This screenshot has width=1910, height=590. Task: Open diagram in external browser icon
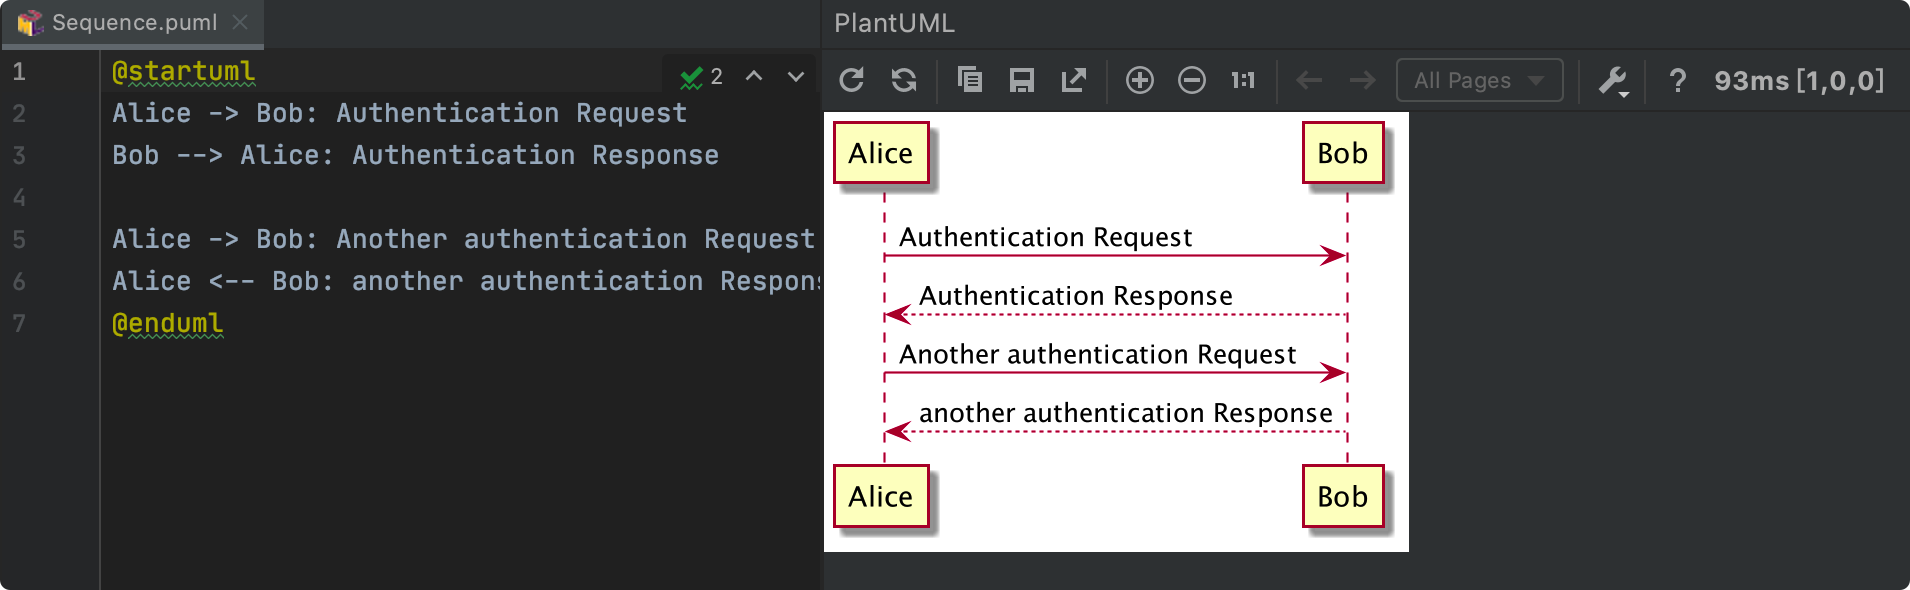pos(1074,80)
